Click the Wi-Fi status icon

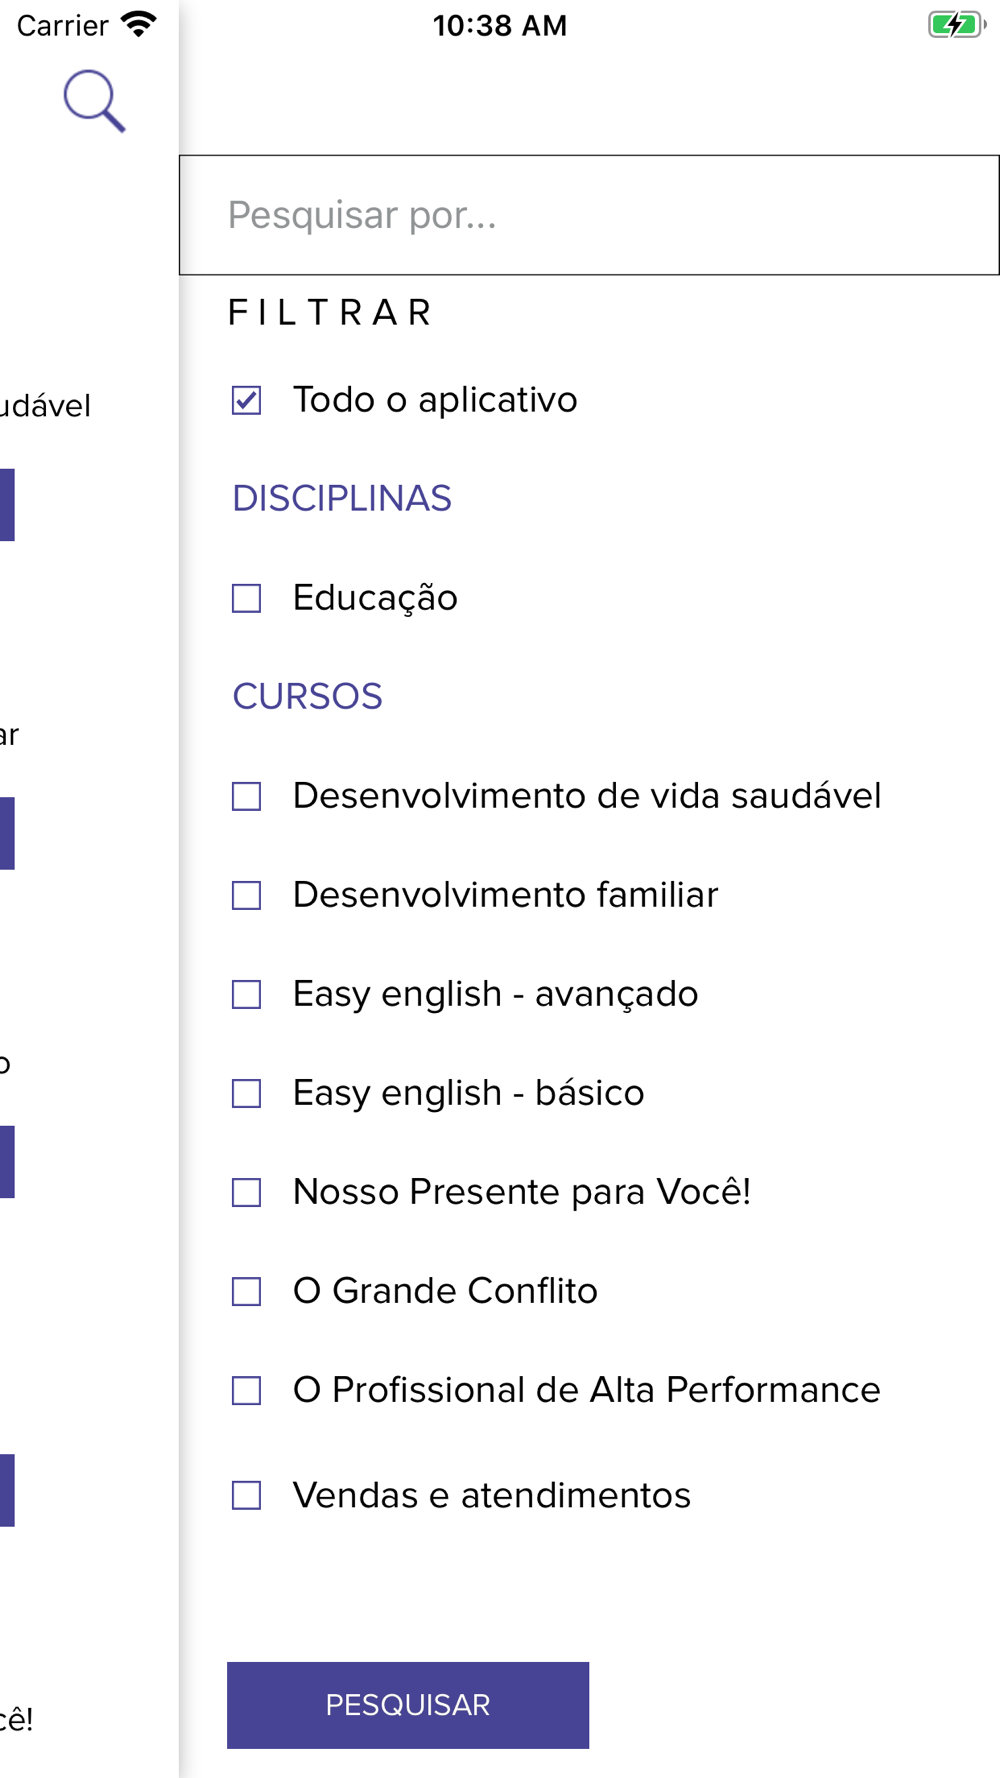[138, 25]
